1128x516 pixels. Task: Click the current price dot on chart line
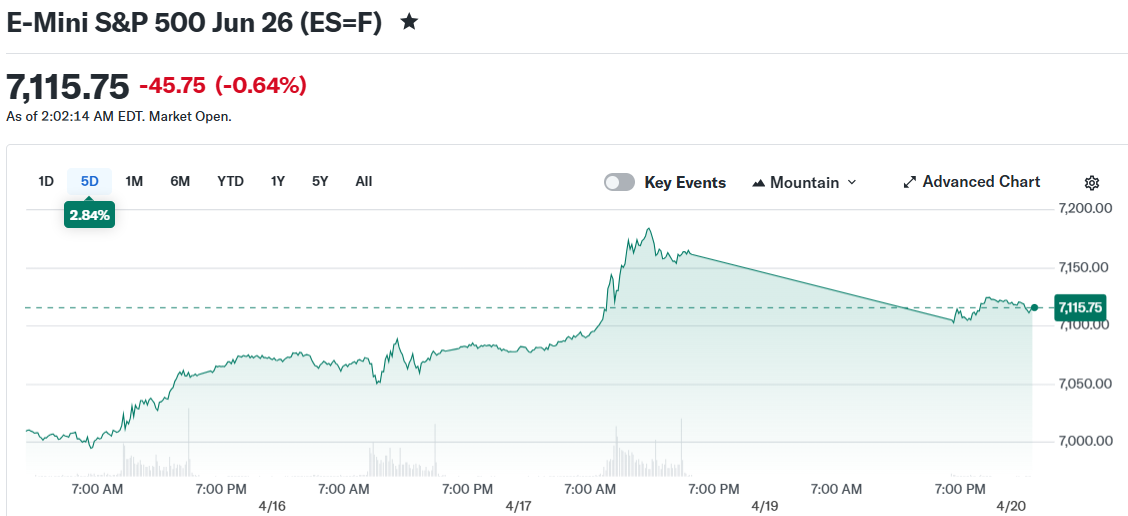pyautogui.click(x=1034, y=308)
